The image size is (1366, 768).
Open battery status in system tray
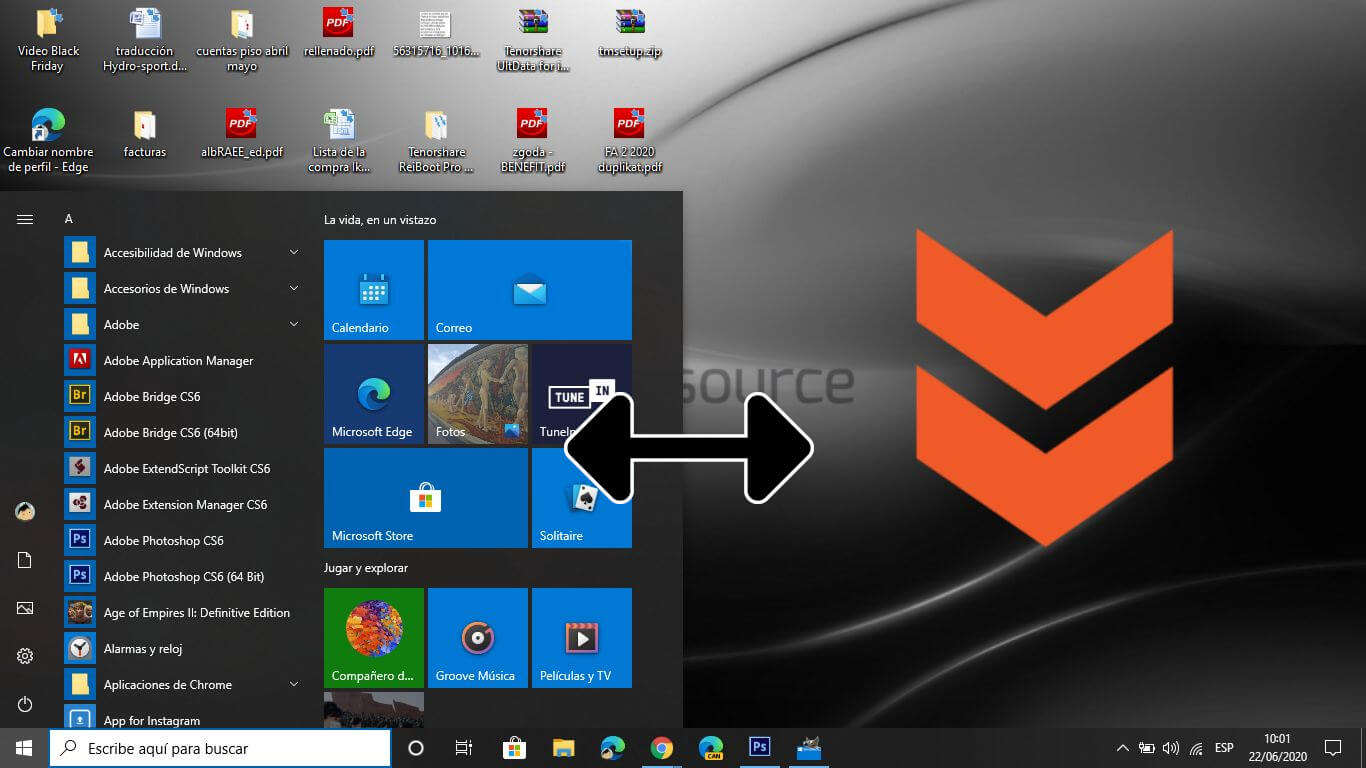point(1147,748)
